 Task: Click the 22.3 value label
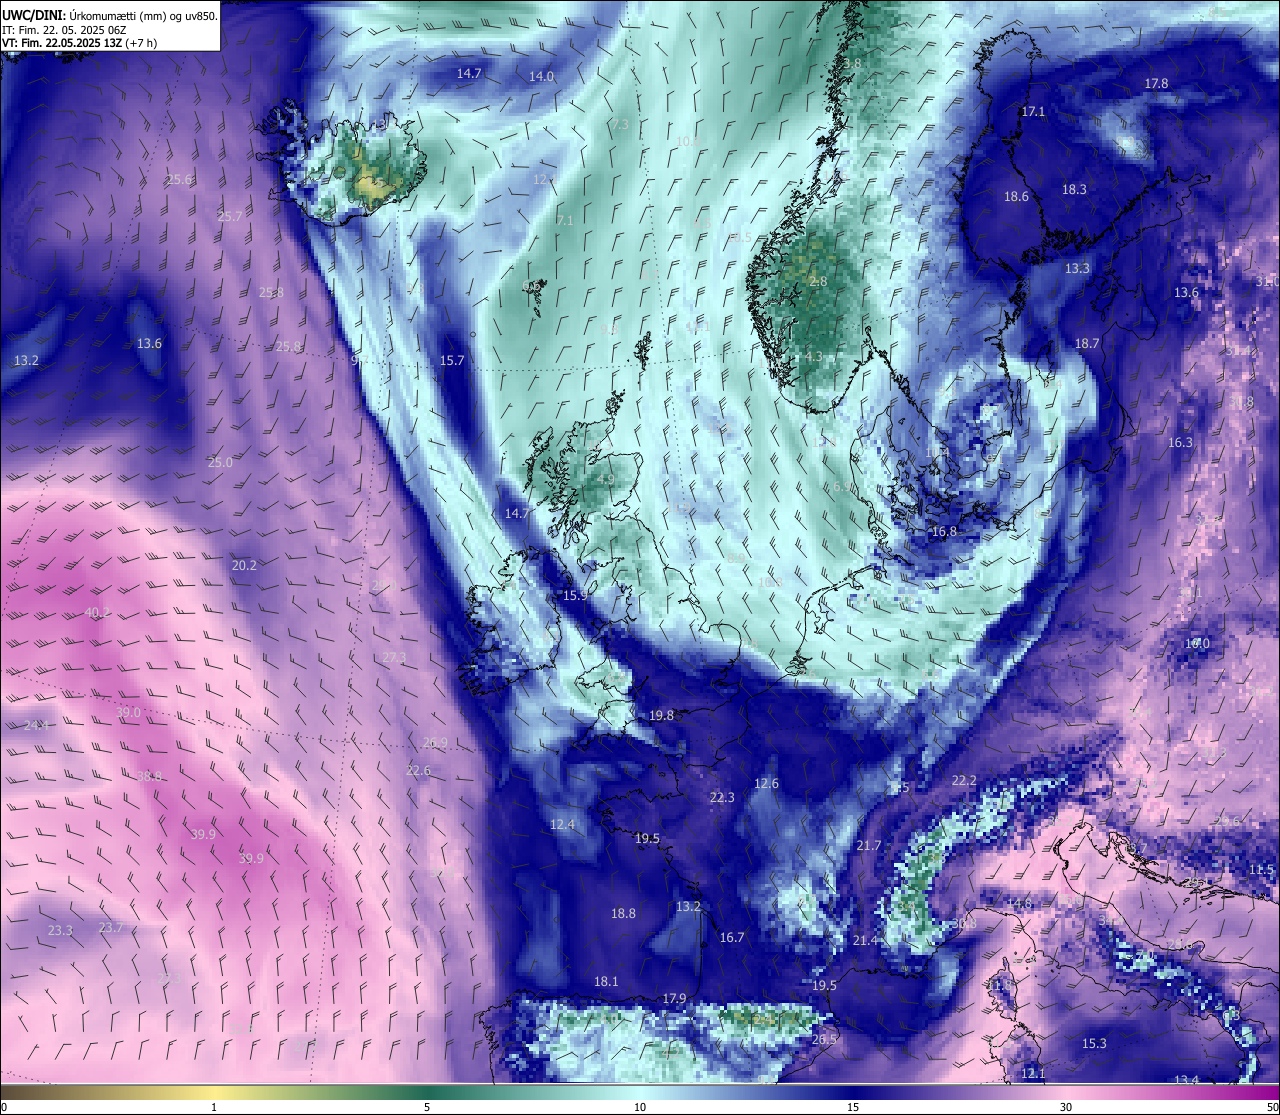pyautogui.click(x=722, y=797)
